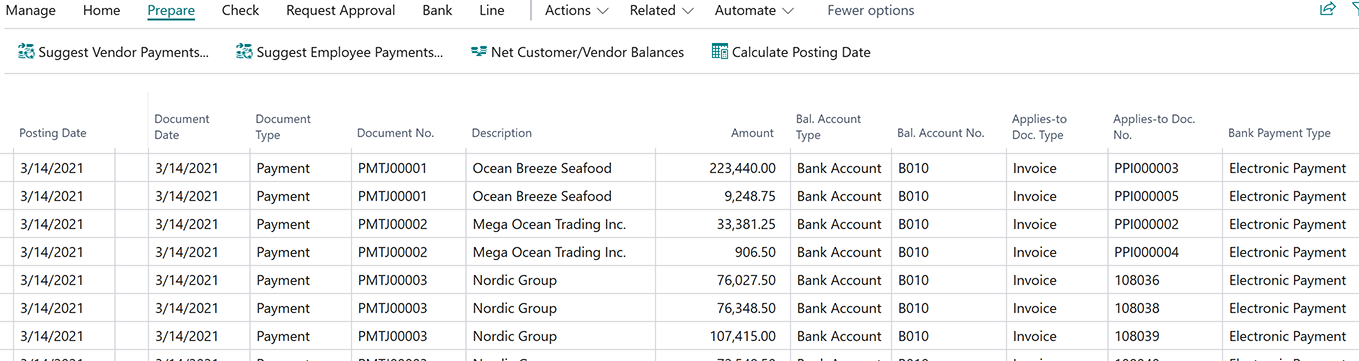Expand the Actions dropdown
The height and width of the screenshot is (361, 1359).
577,11
